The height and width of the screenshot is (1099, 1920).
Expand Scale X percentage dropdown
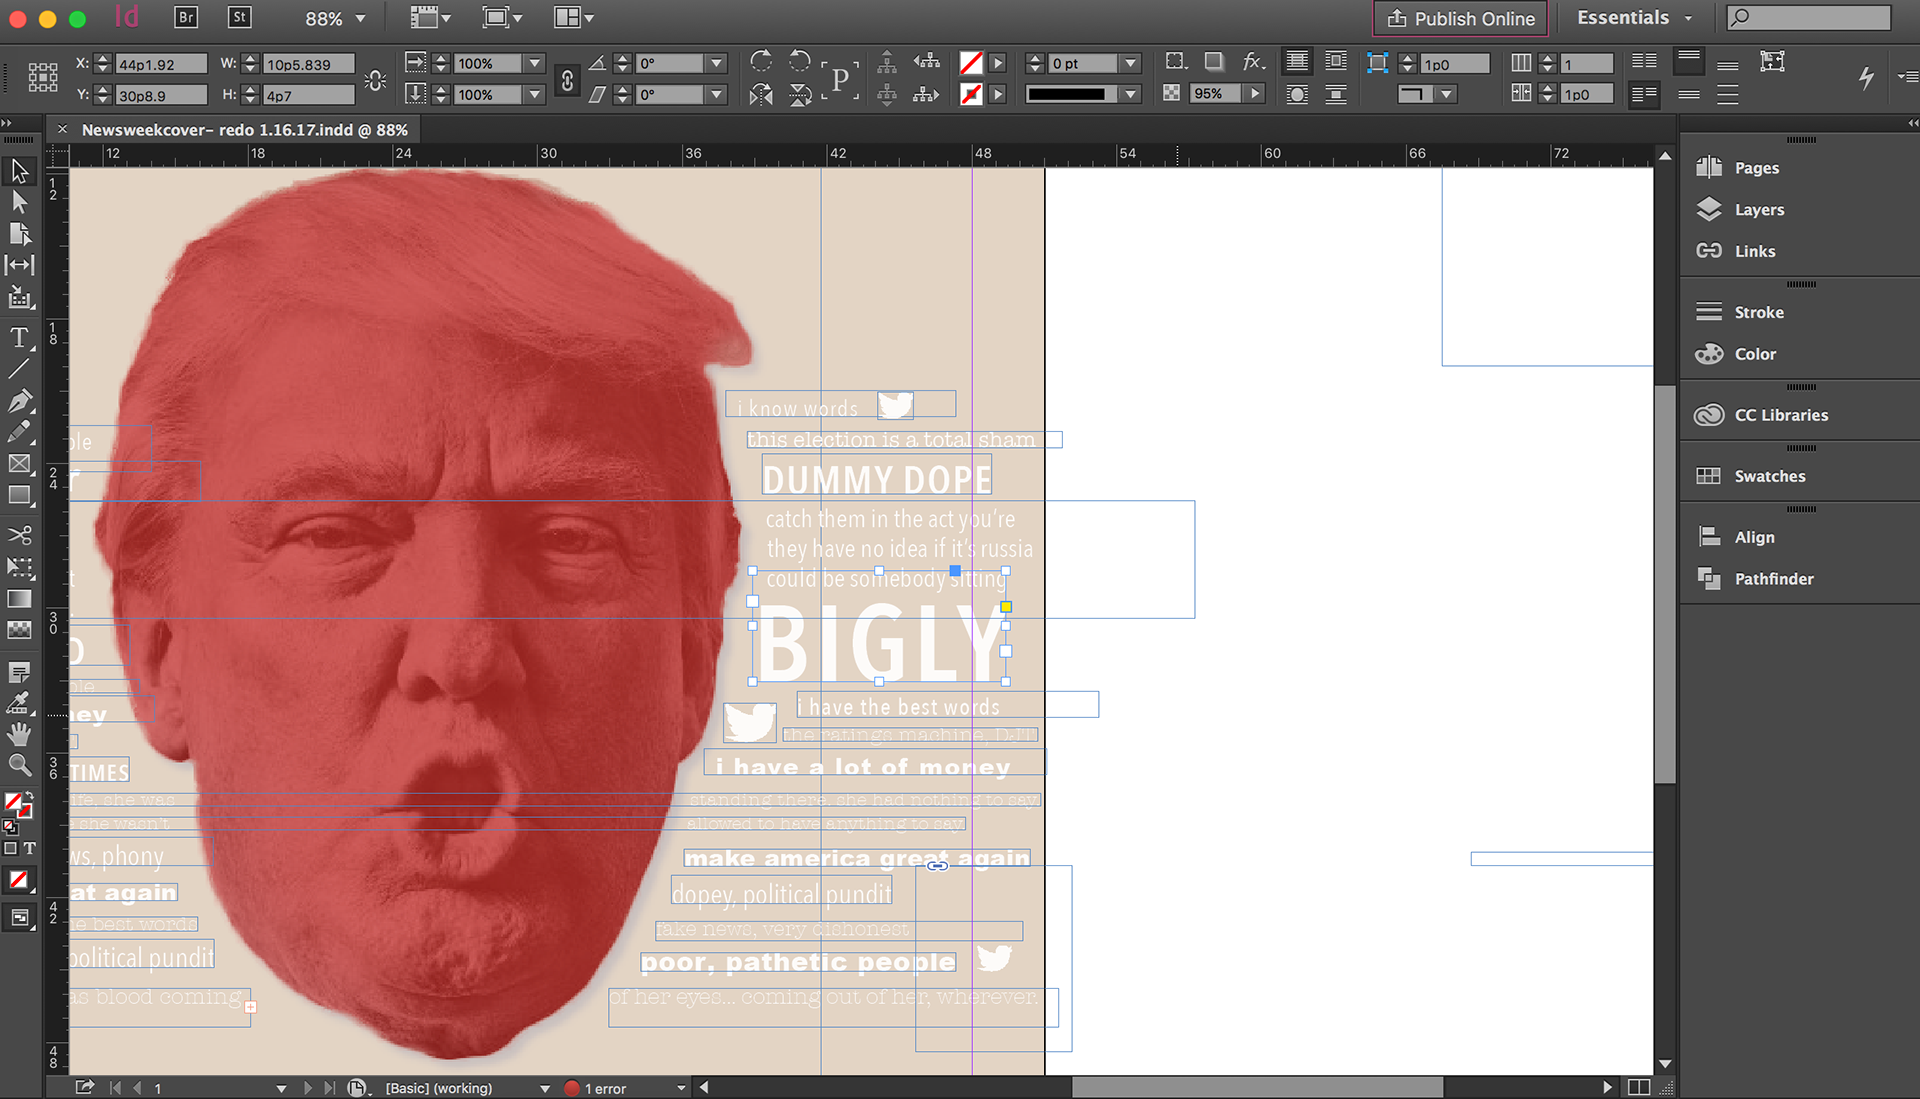click(535, 63)
